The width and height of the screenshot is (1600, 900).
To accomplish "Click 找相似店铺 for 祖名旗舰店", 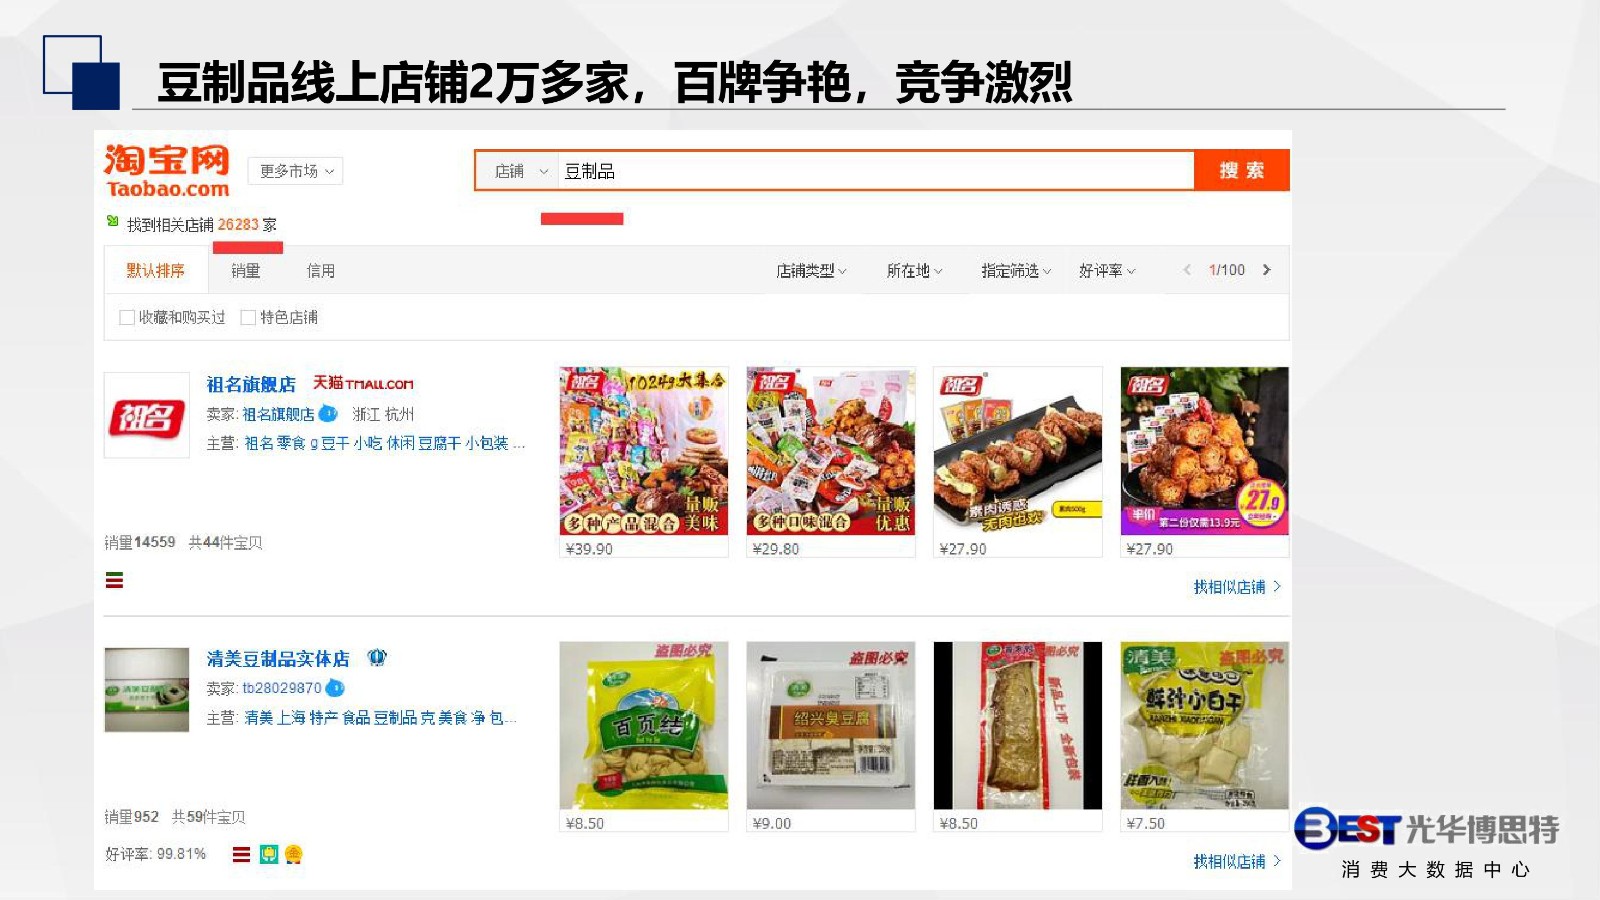I will (1237, 587).
